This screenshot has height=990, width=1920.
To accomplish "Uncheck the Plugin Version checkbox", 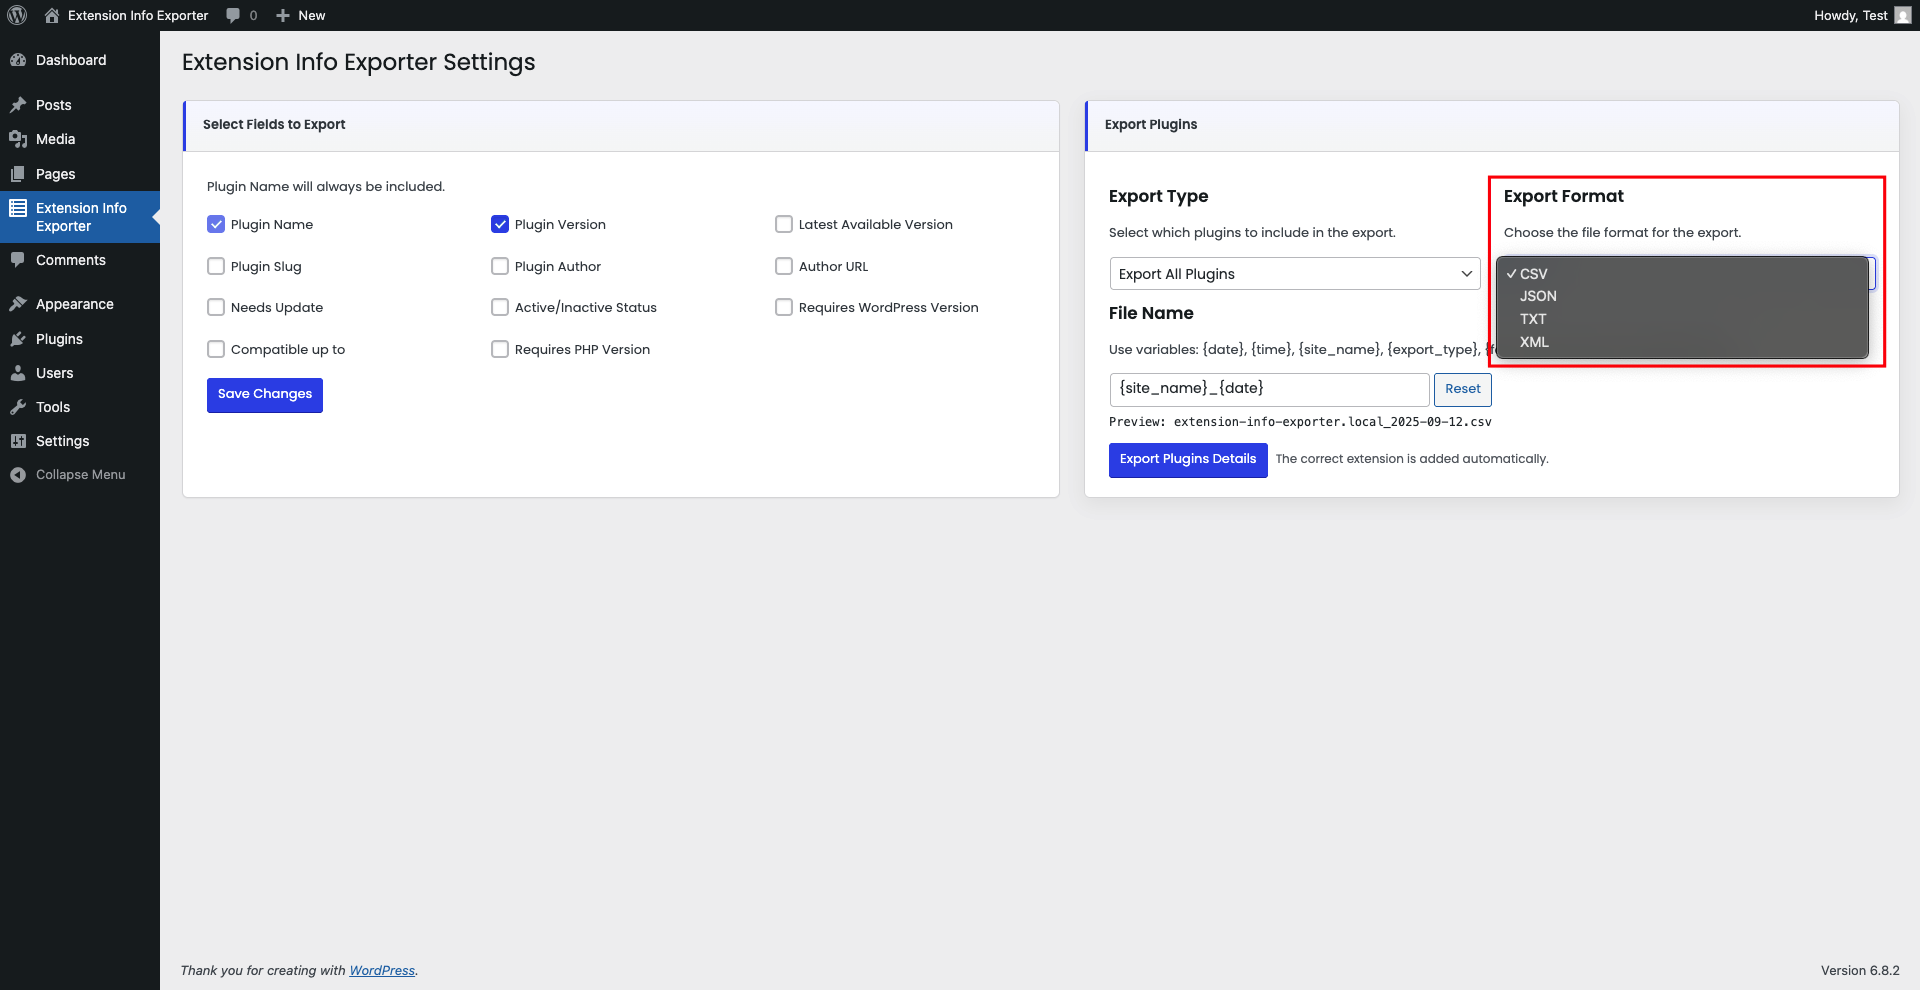I will click(500, 224).
